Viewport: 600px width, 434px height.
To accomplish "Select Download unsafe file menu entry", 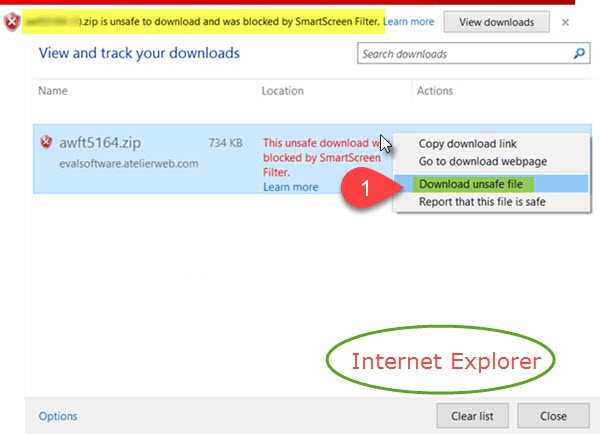I will tap(491, 184).
